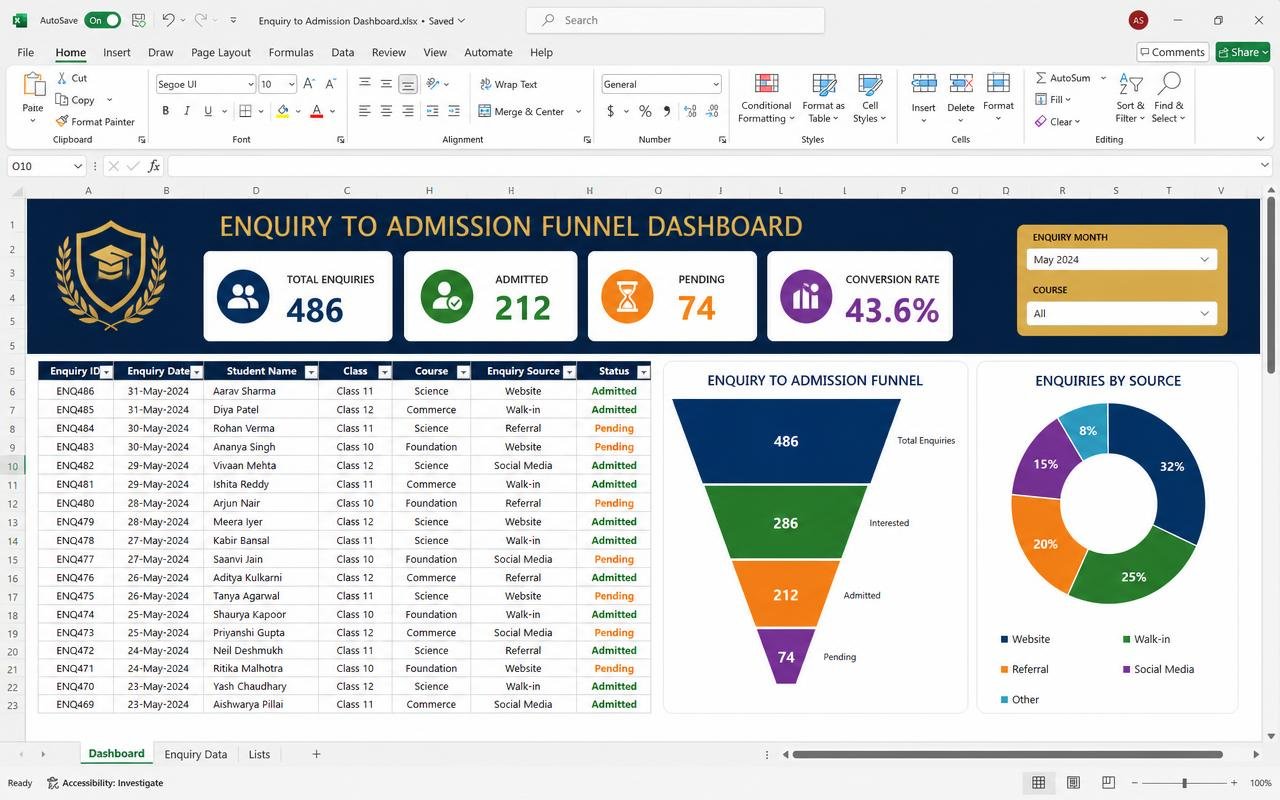
Task: Open Find & Select menu
Action: point(1169,98)
